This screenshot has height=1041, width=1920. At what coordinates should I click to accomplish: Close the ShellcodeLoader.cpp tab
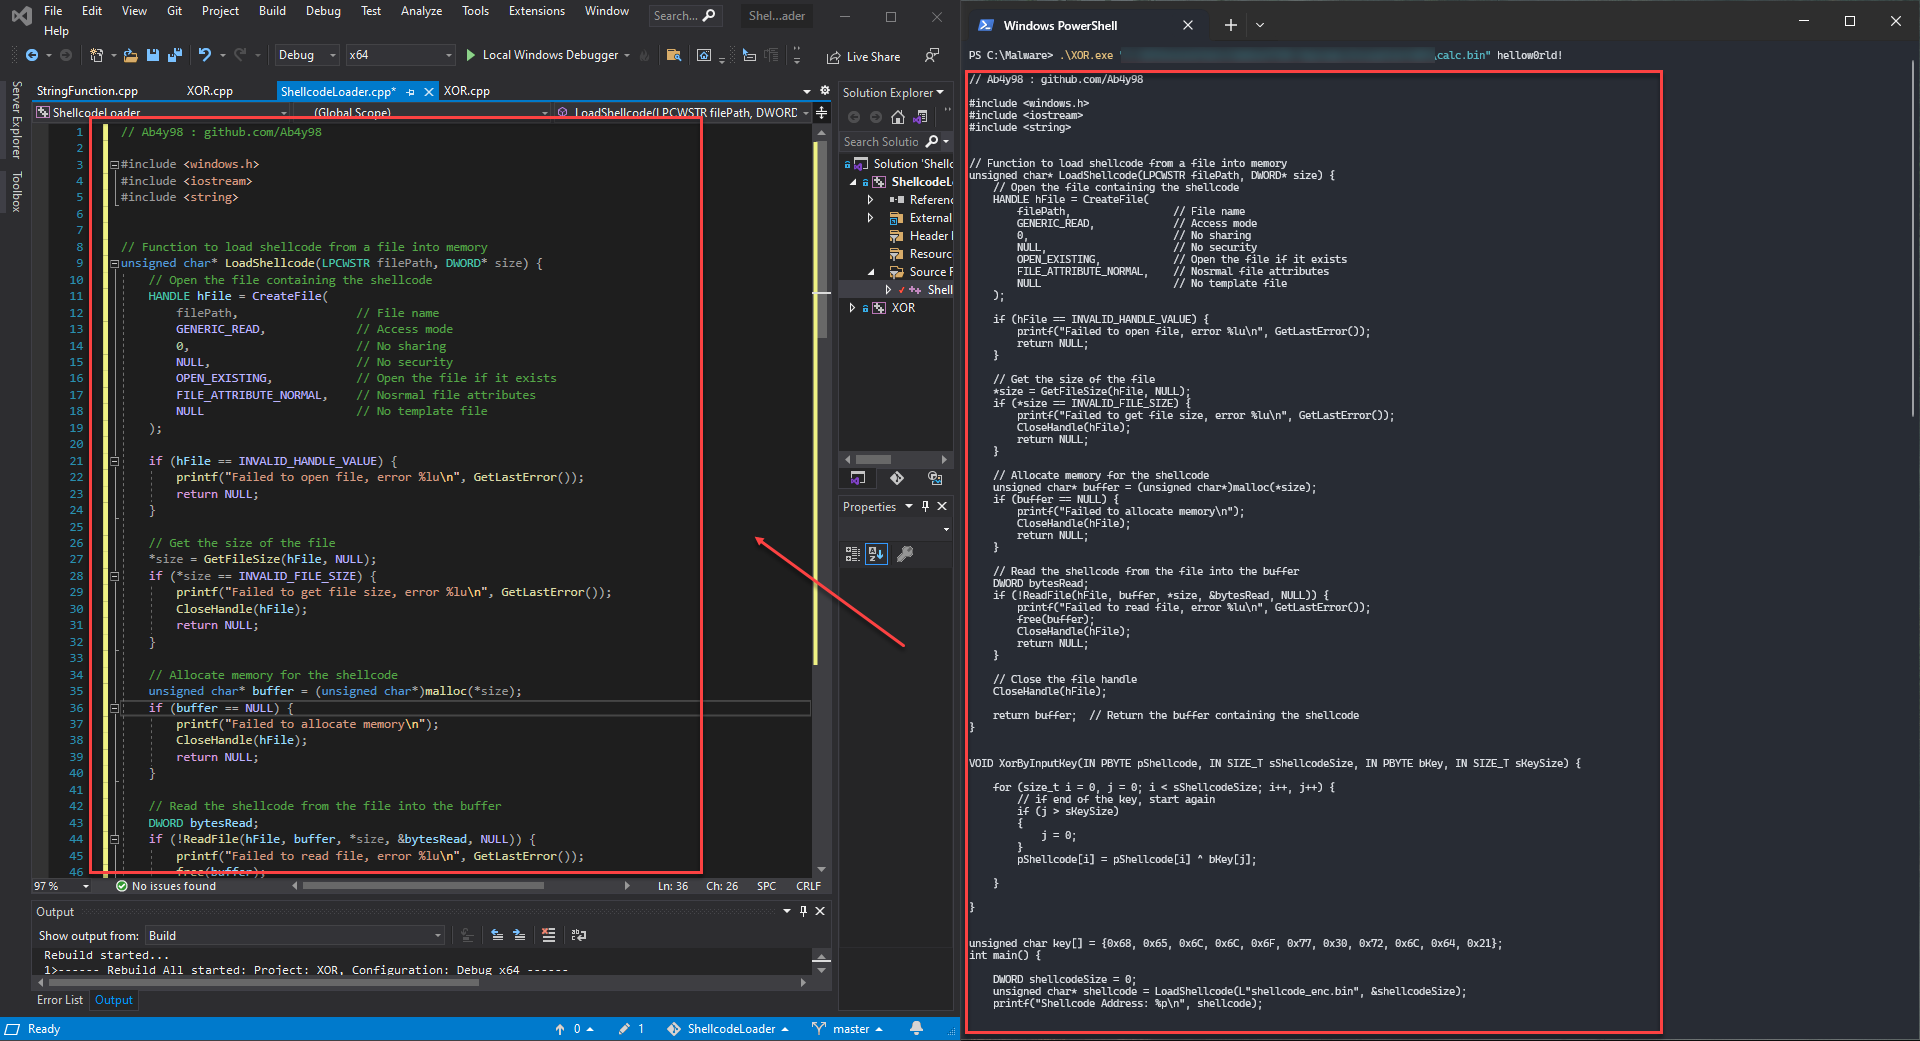[429, 91]
